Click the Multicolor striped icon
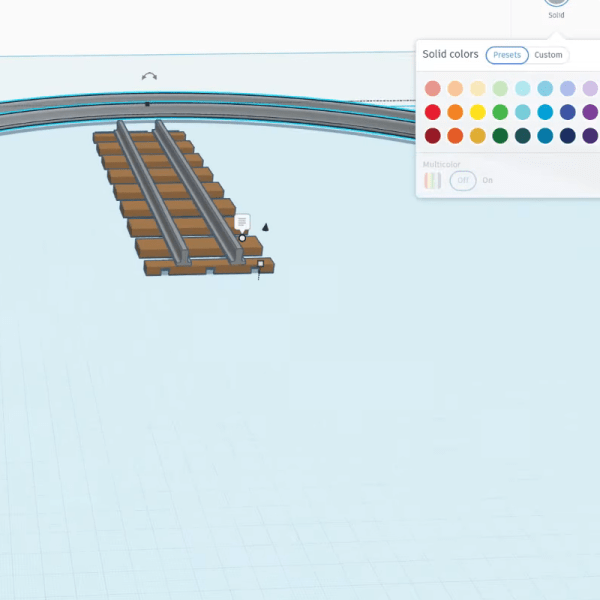 tap(432, 181)
